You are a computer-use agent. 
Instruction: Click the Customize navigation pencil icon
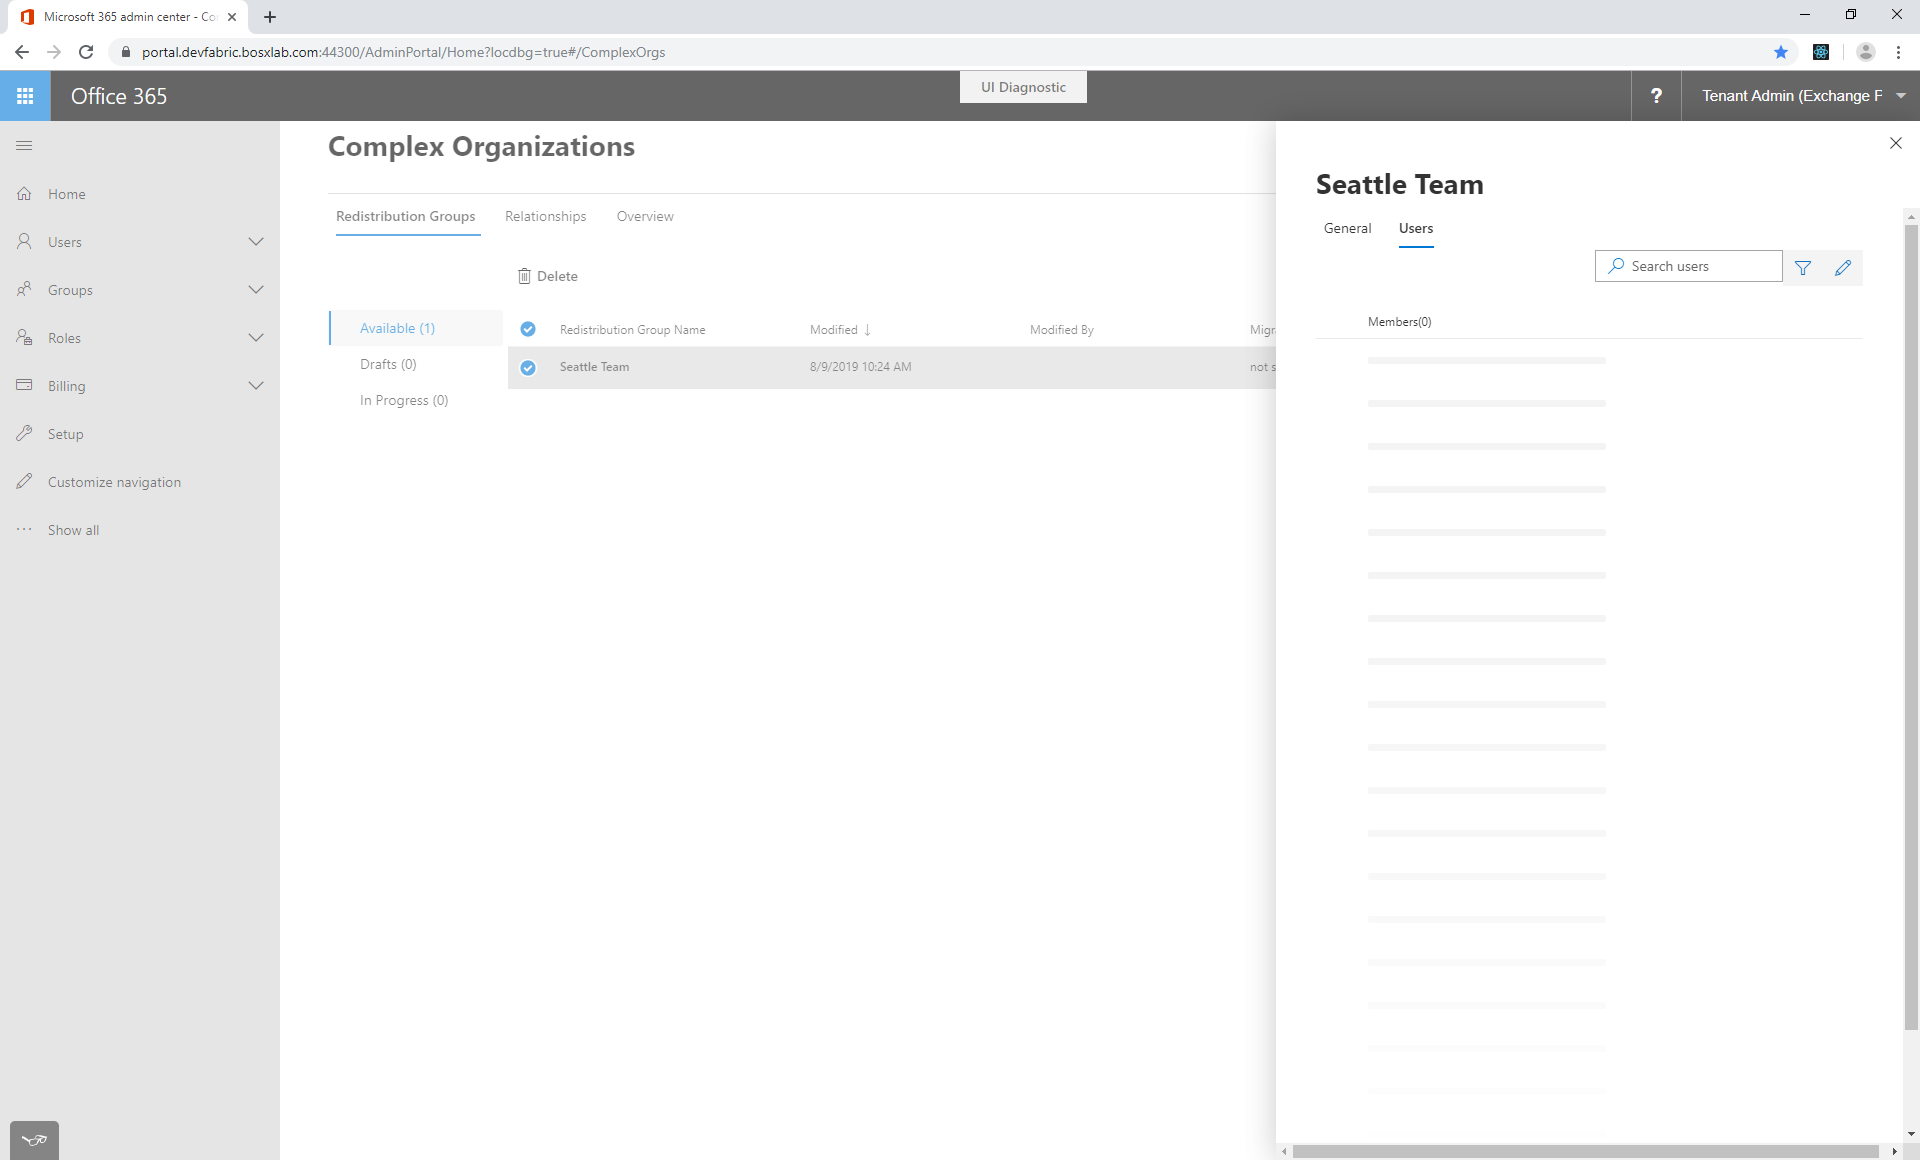(24, 482)
